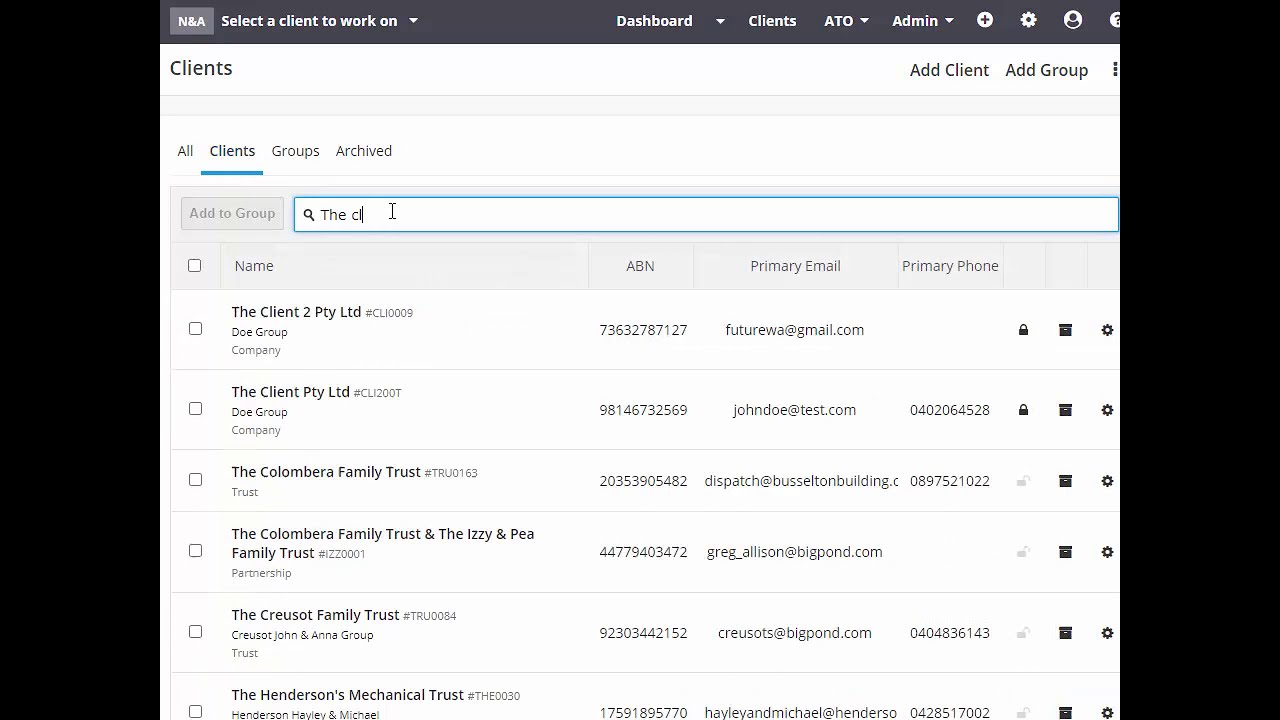Open gear settings for The Colombera Family Trust
The width and height of the screenshot is (1280, 720).
[1107, 481]
